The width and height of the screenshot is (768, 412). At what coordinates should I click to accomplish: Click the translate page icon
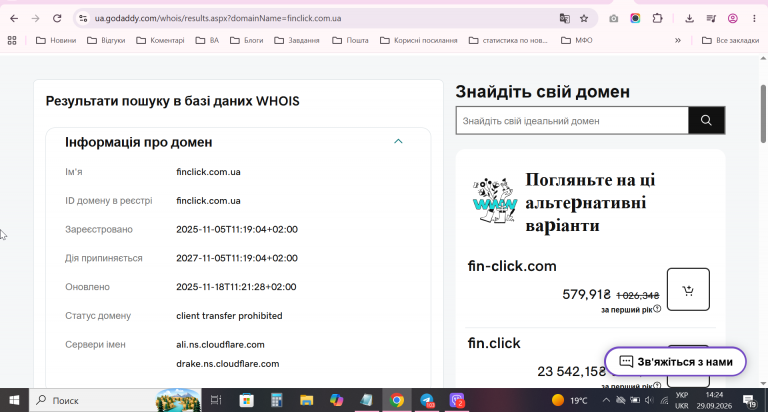click(564, 19)
